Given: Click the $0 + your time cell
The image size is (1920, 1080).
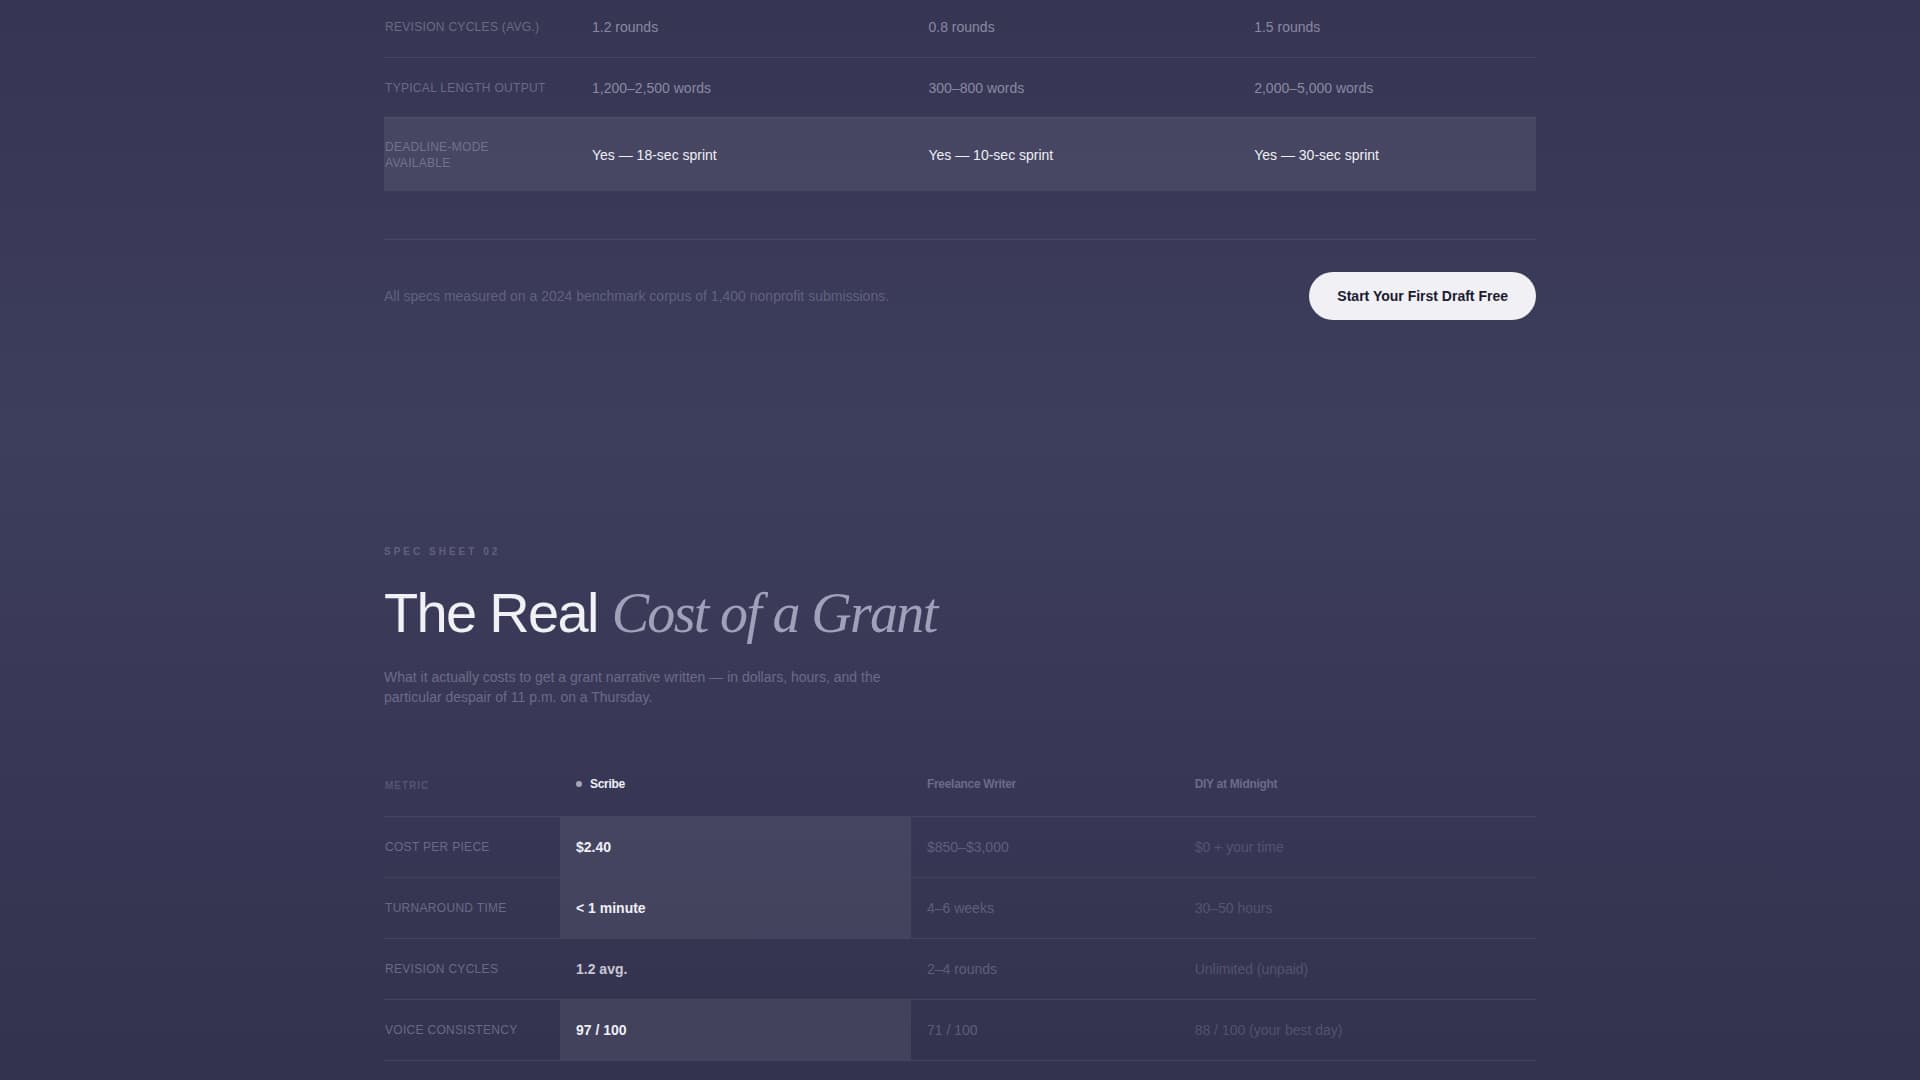Looking at the screenshot, I should pyautogui.click(x=1357, y=847).
